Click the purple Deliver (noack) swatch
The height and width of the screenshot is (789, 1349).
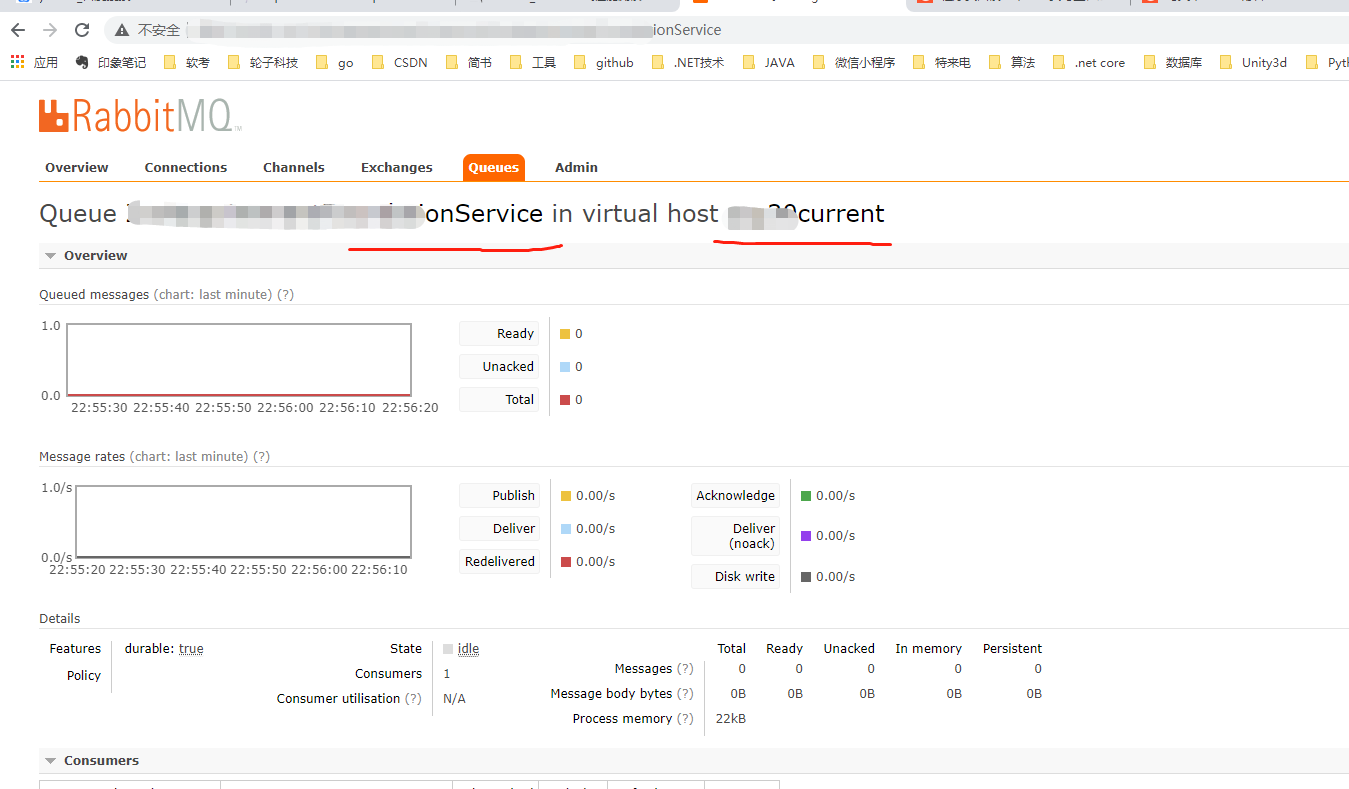(806, 536)
